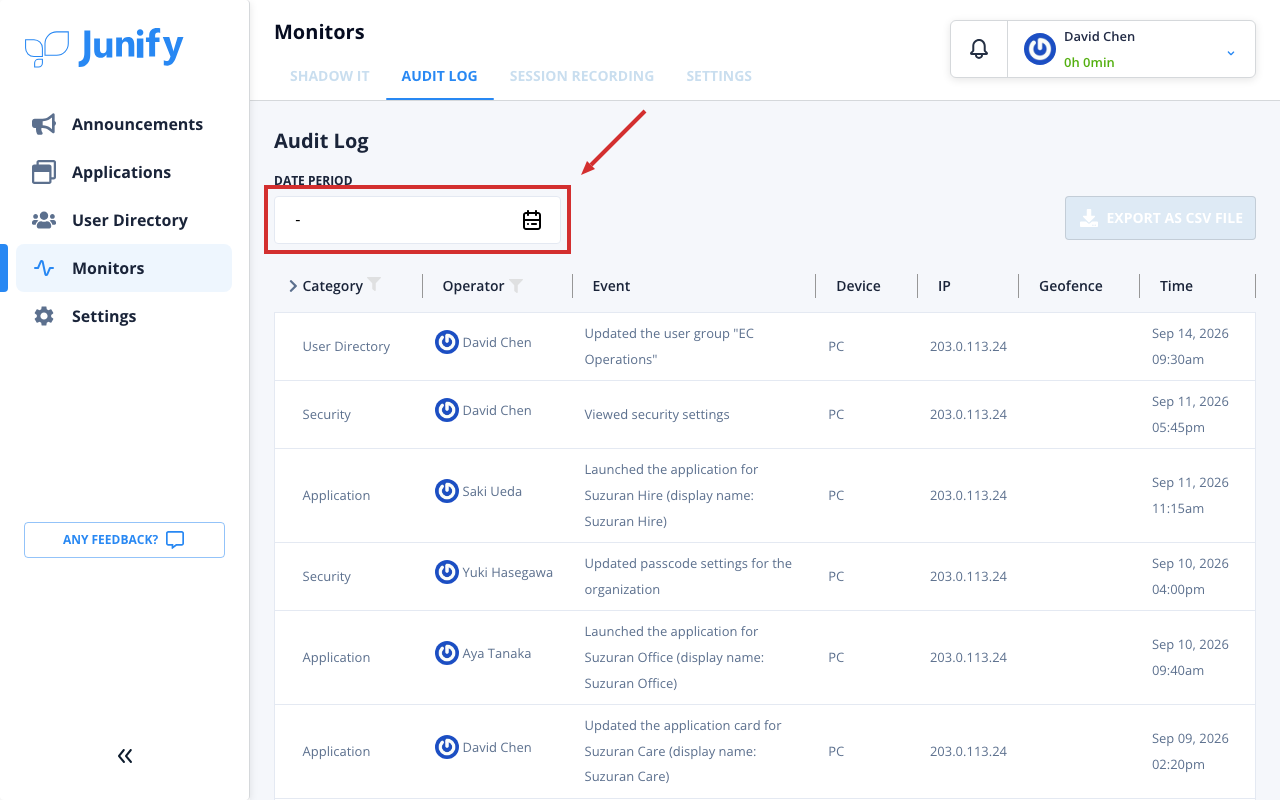Click the Event column header
1280x800 pixels.
[x=611, y=286]
